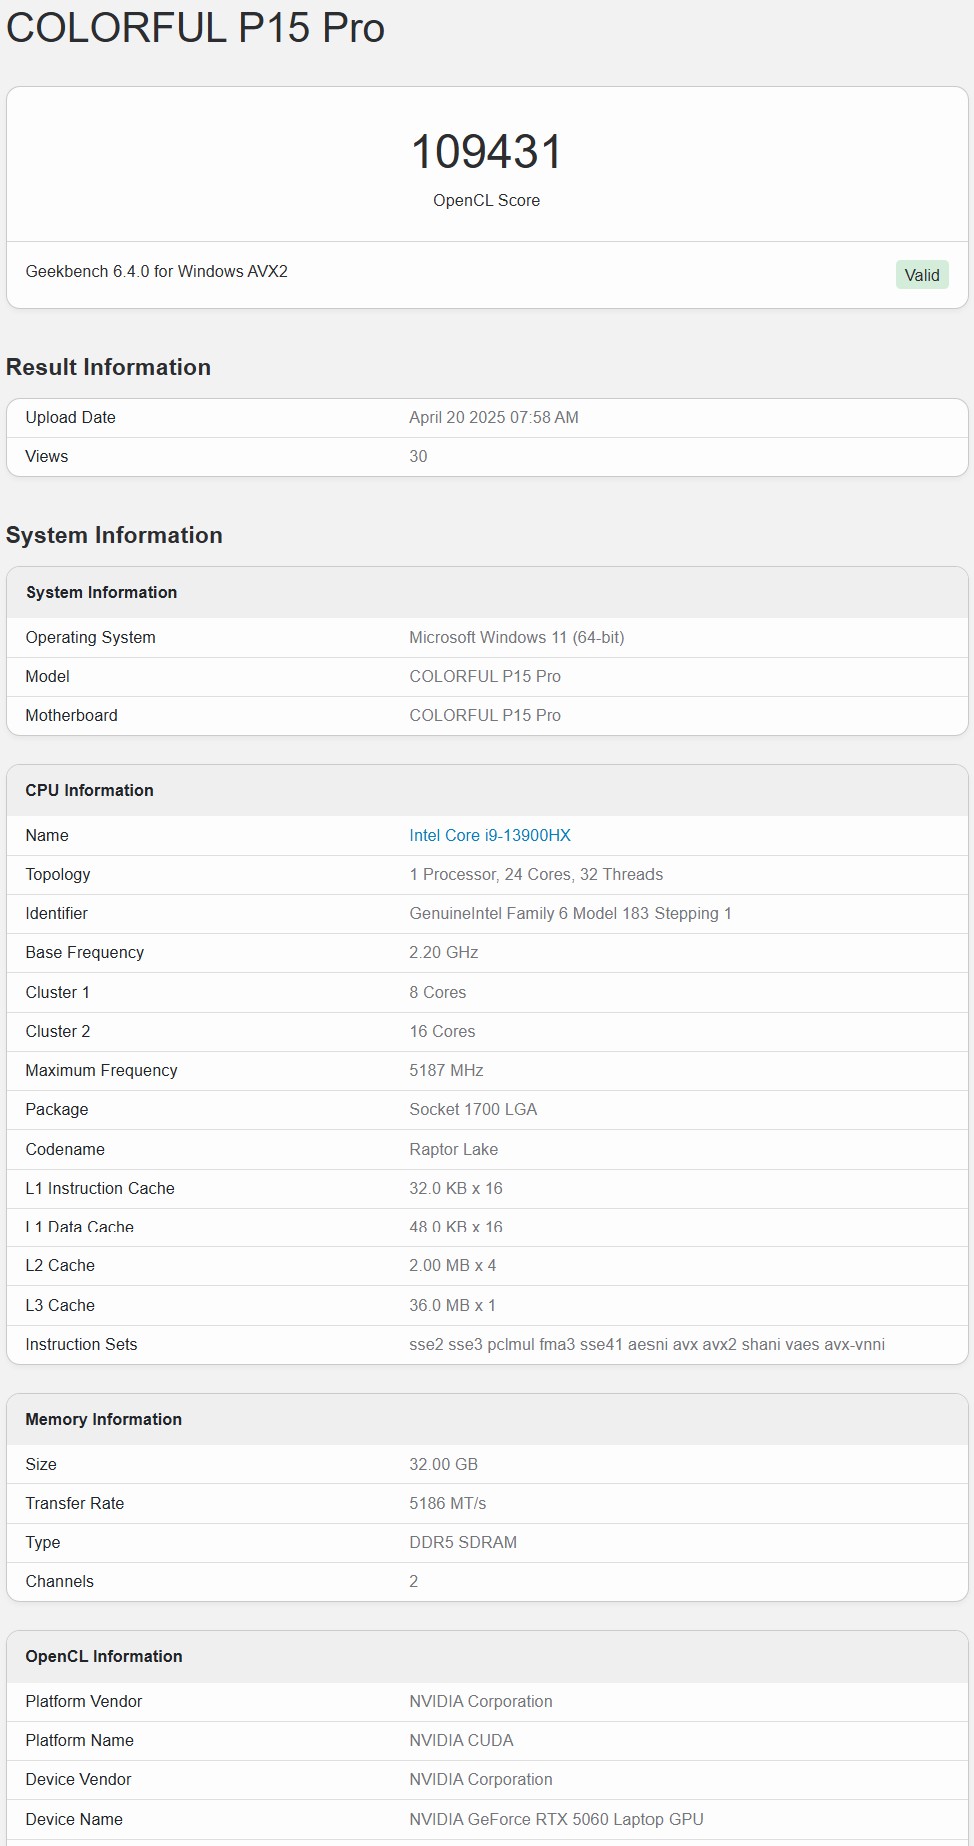Viewport: 974px width, 1846px height.
Task: Click the Device Name RTX 5060 Laptop GPU
Action: pos(556,1819)
